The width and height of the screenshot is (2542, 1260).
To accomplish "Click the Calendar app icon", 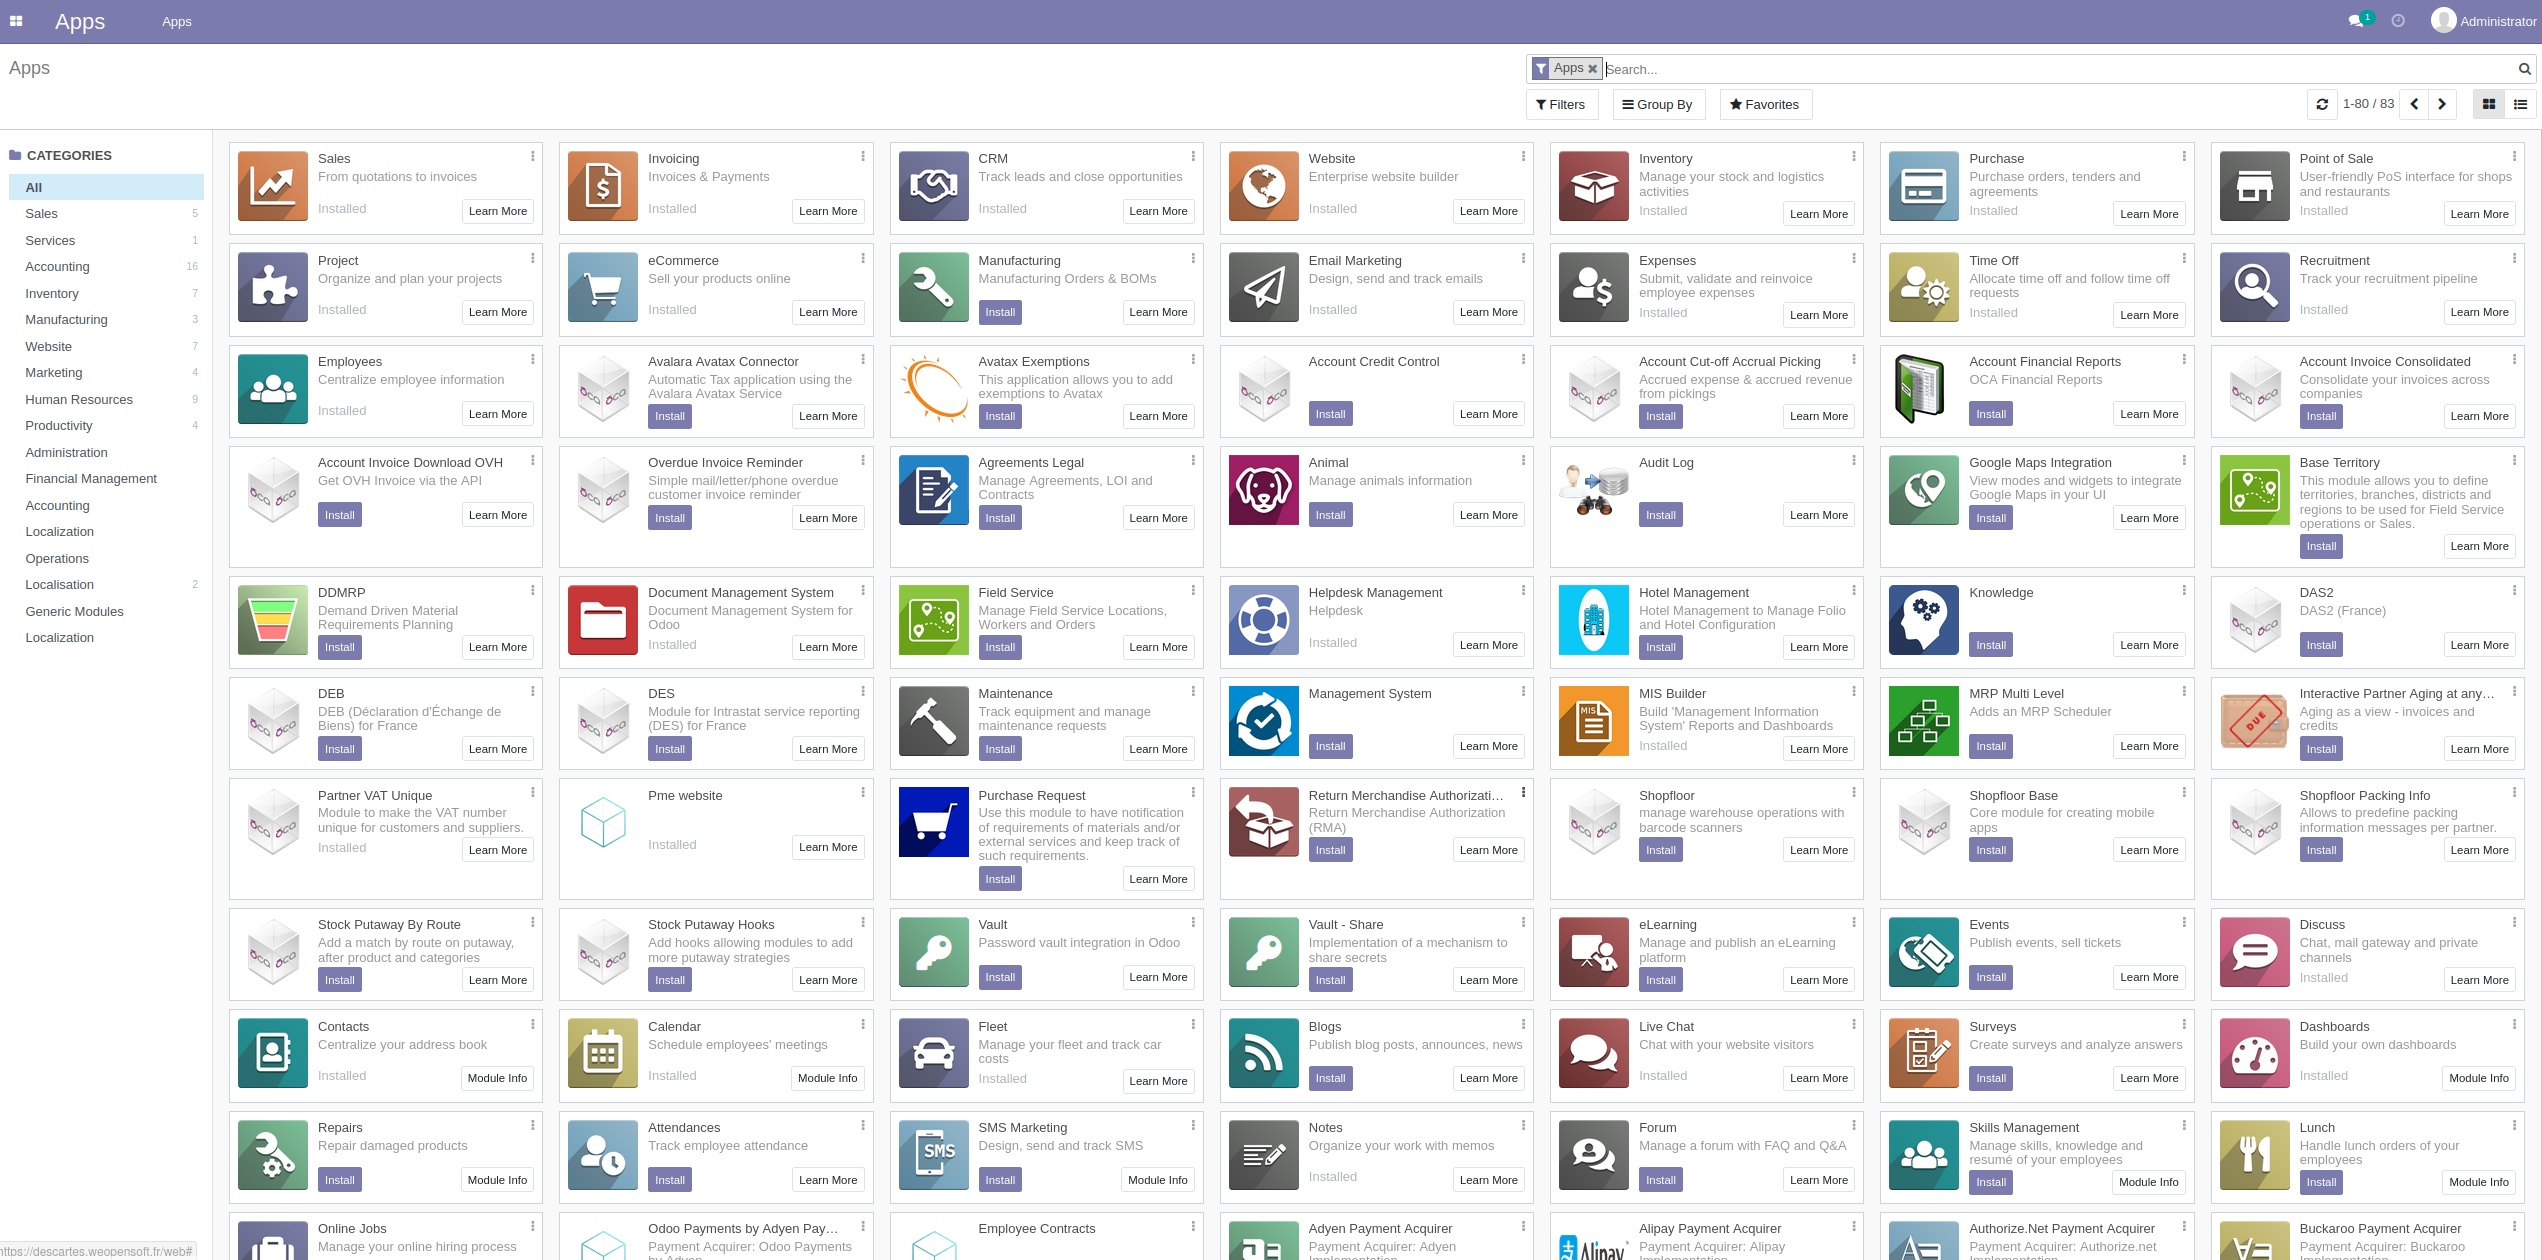I will point(603,1054).
